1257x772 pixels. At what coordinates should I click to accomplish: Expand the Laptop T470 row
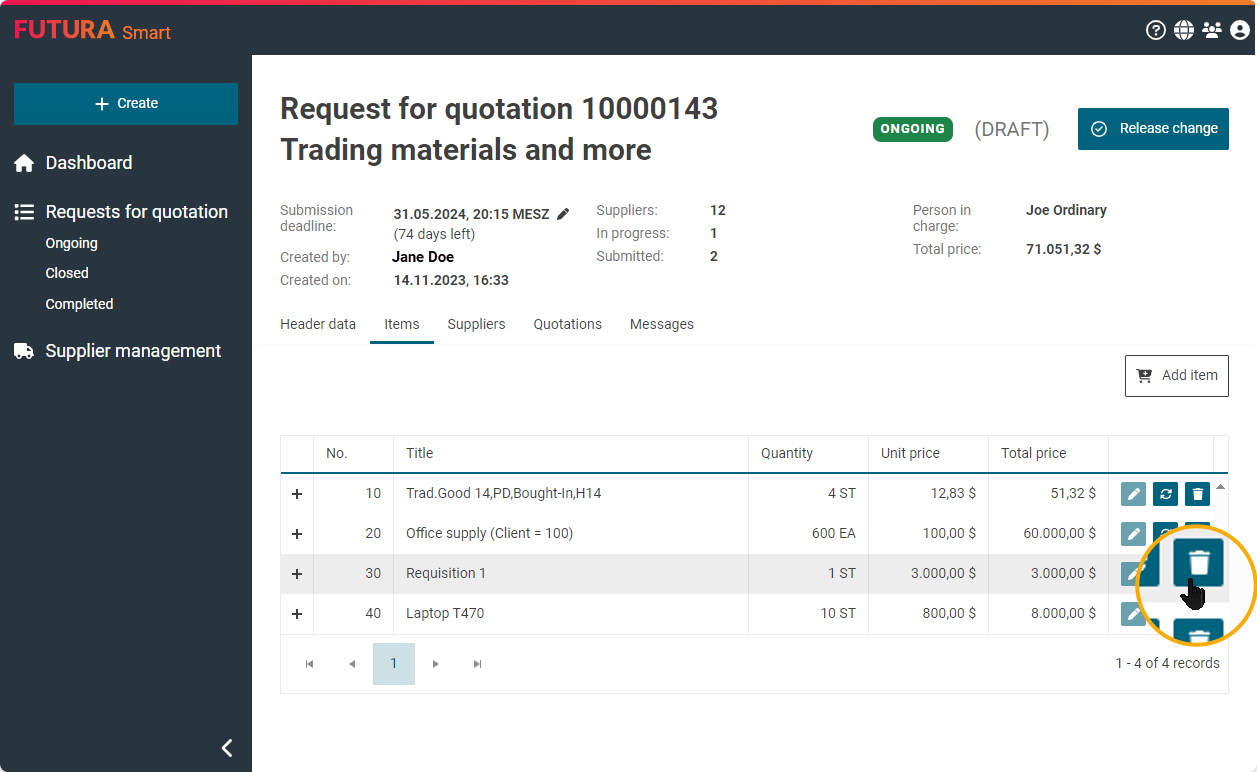297,614
